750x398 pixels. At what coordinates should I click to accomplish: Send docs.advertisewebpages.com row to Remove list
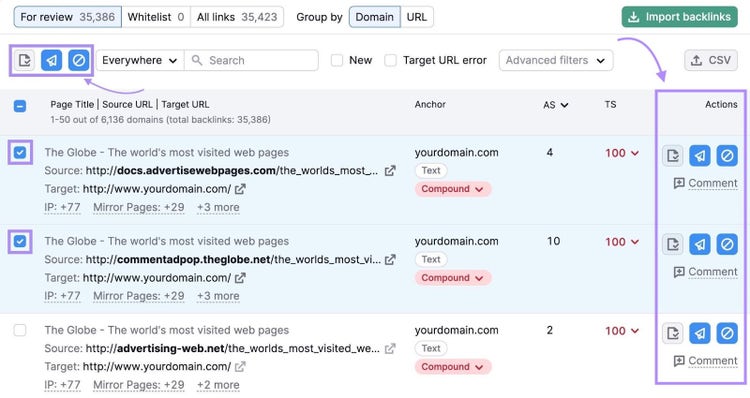(700, 155)
